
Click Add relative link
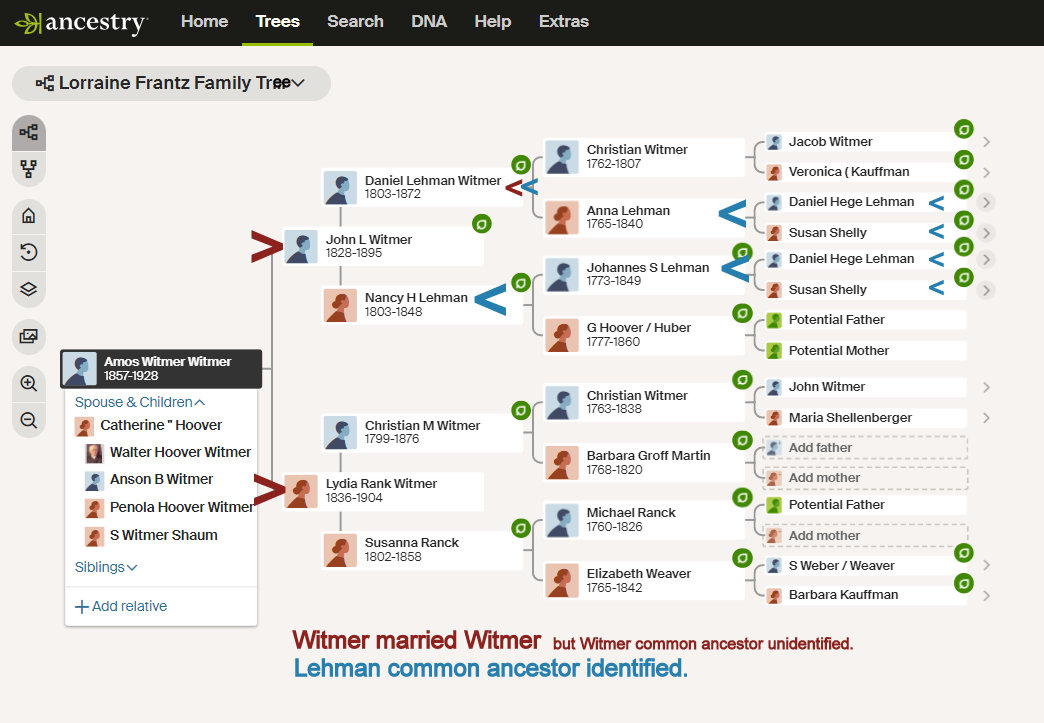[121, 606]
